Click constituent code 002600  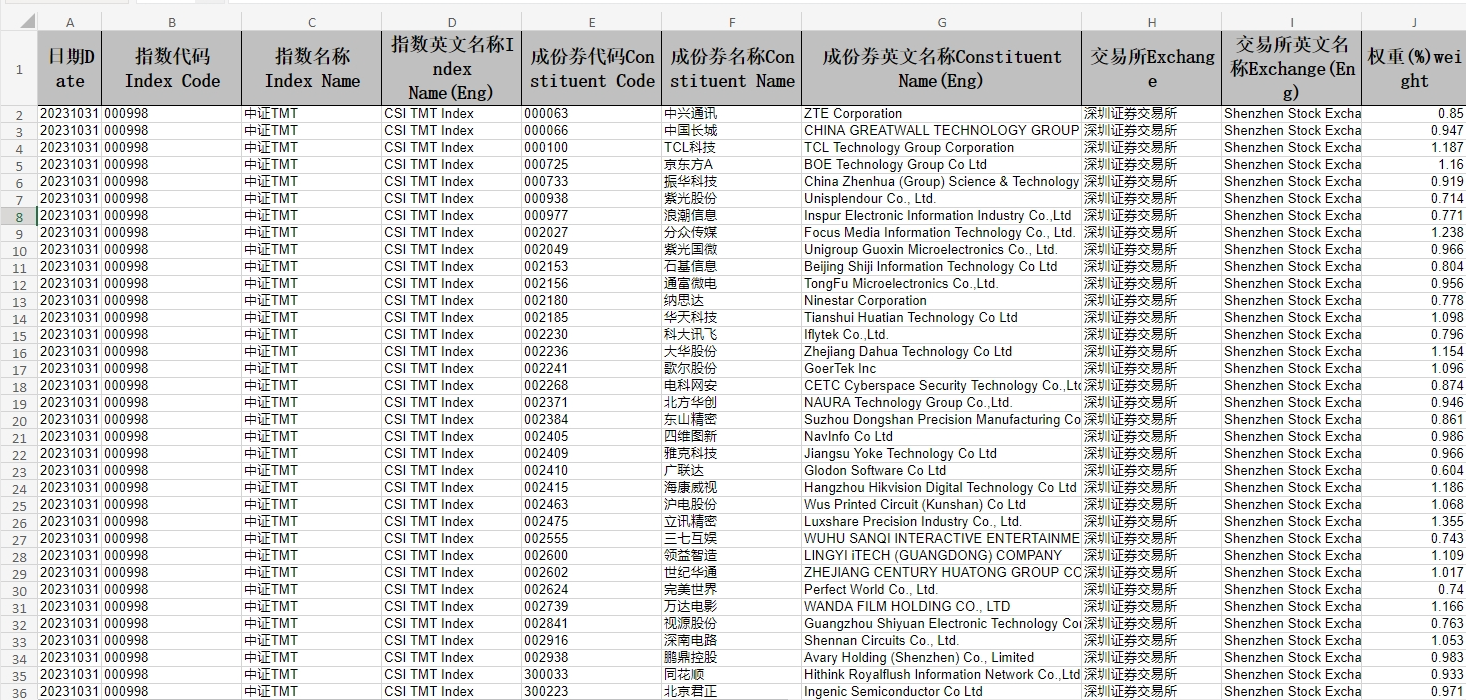(x=592, y=556)
